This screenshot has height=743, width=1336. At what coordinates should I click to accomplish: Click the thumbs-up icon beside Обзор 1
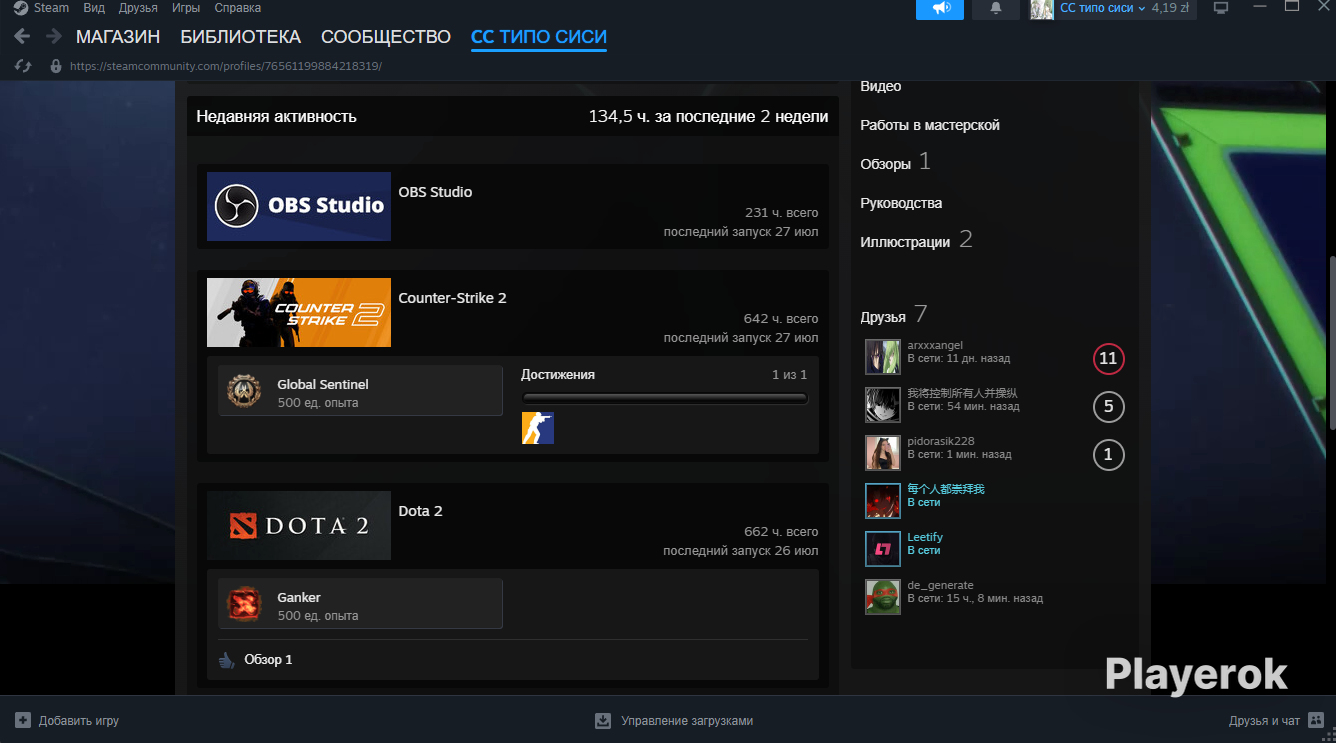[x=227, y=660]
